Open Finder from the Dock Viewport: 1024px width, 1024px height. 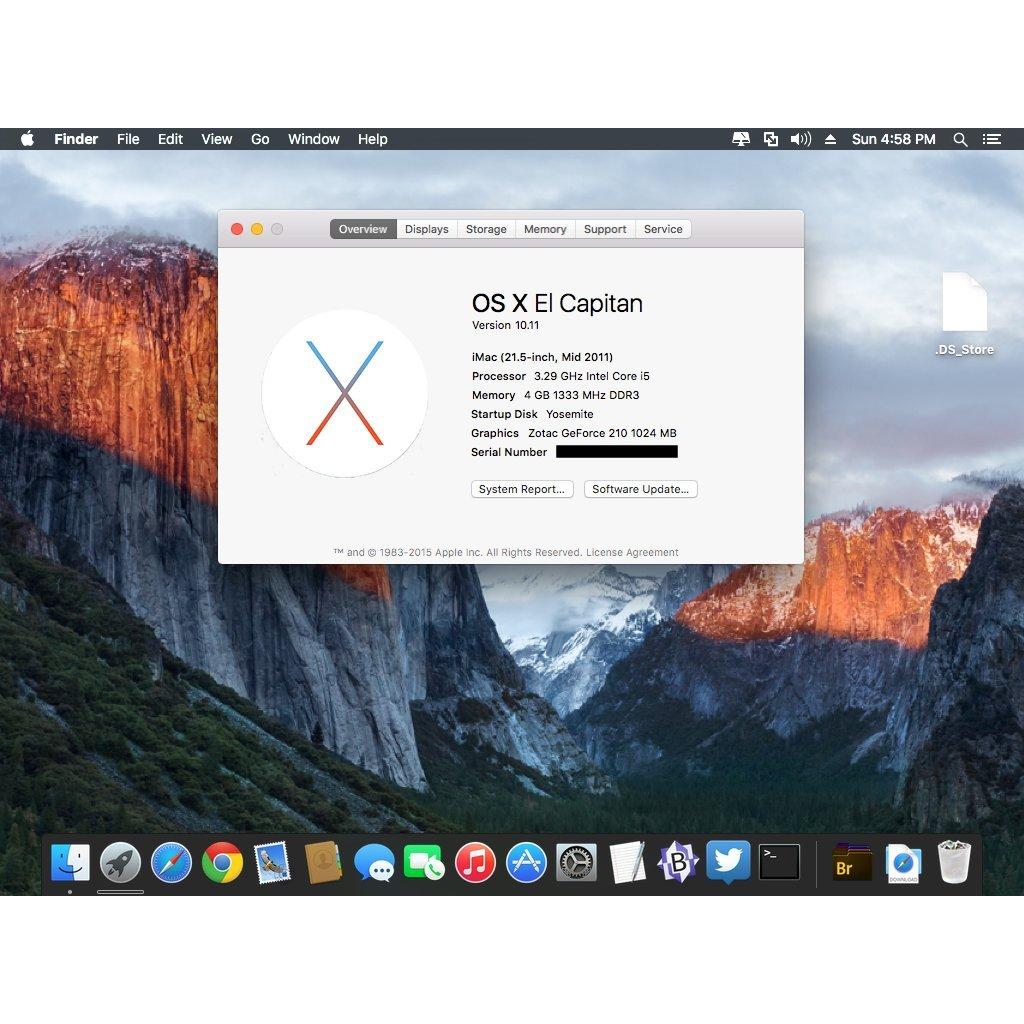(71, 863)
